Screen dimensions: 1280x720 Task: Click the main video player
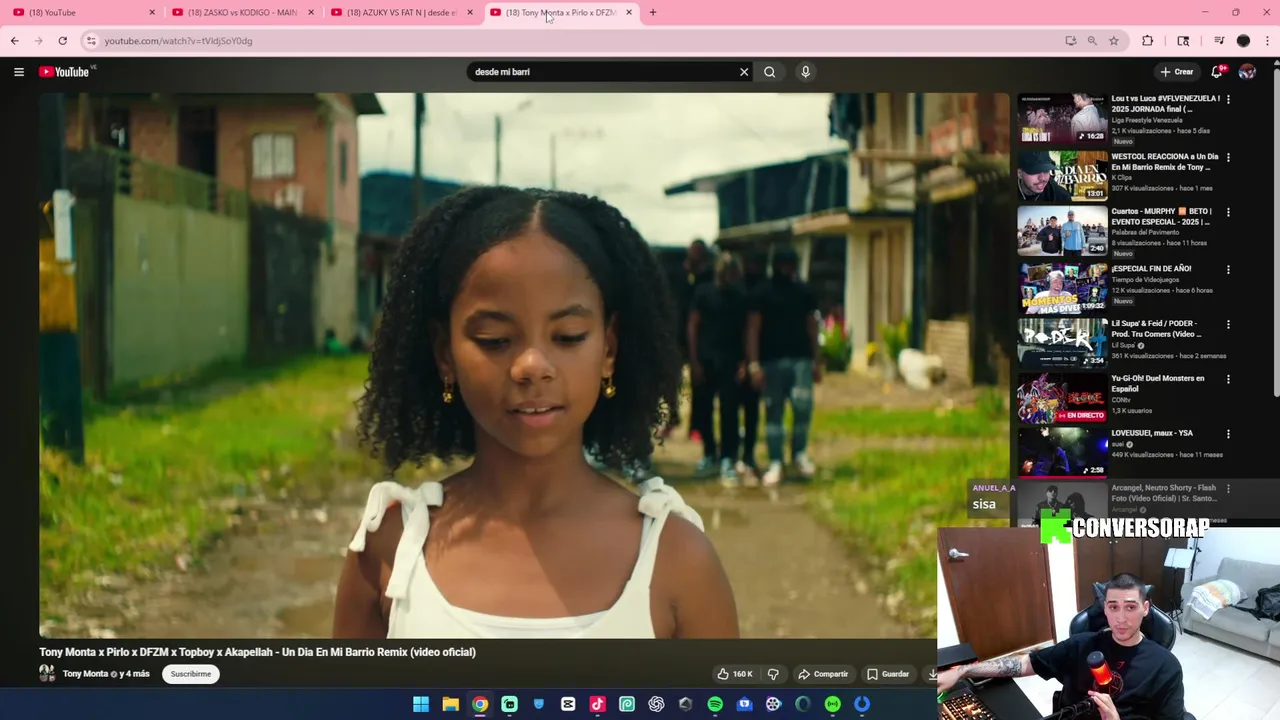(x=524, y=365)
